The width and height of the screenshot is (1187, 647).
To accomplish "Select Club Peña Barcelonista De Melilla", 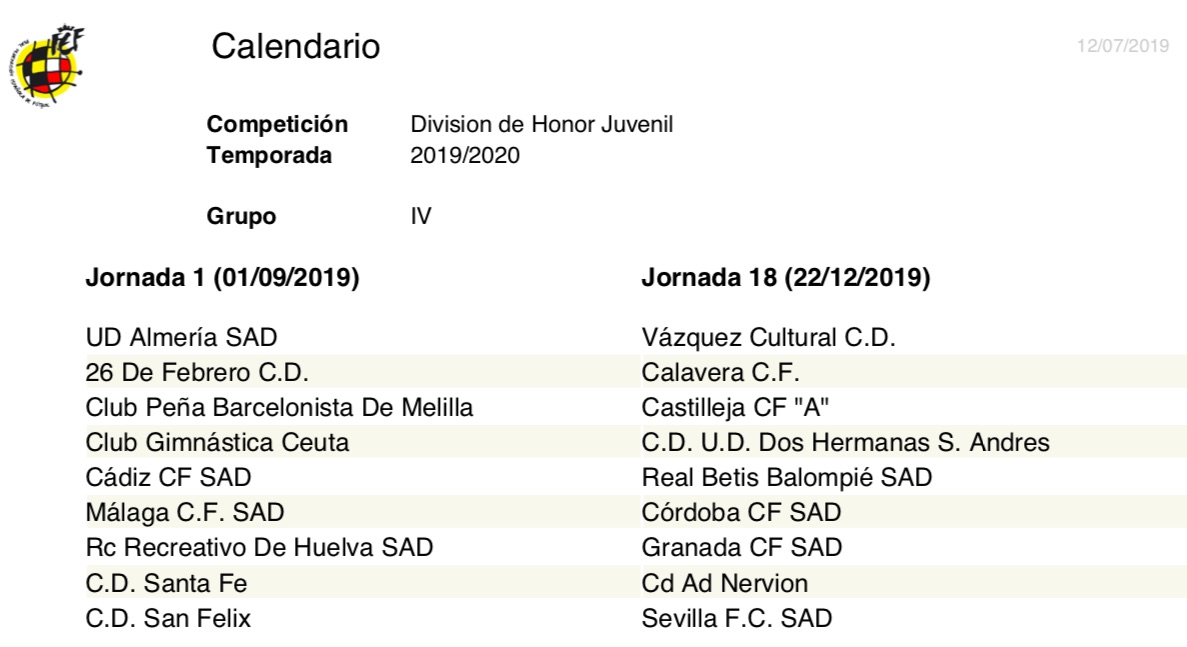I will tap(279, 407).
